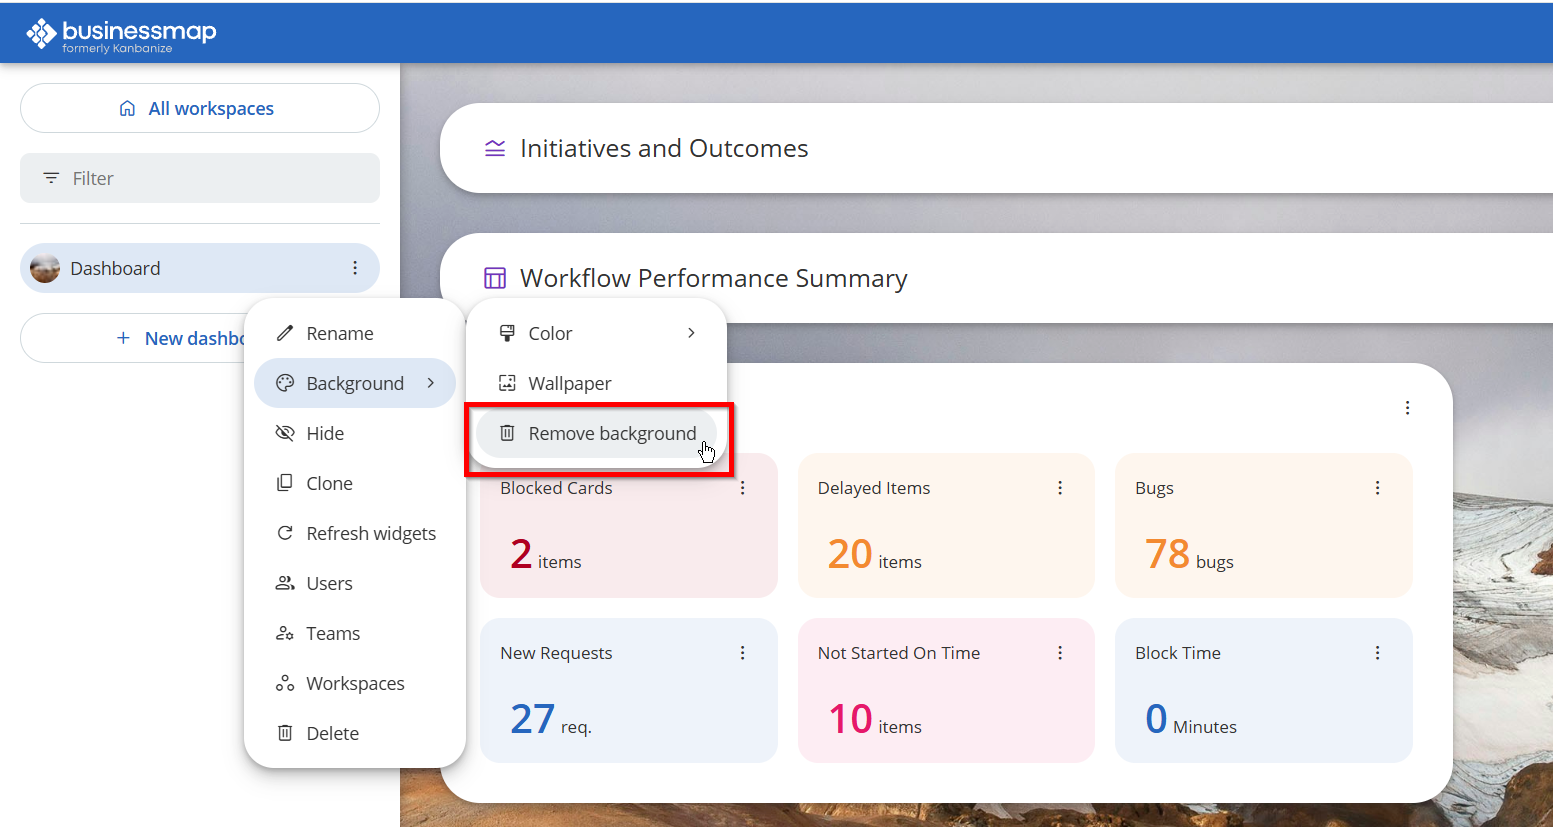1553x827 pixels.
Task: Open the widget panel's top-right options menu
Action: point(1407,408)
